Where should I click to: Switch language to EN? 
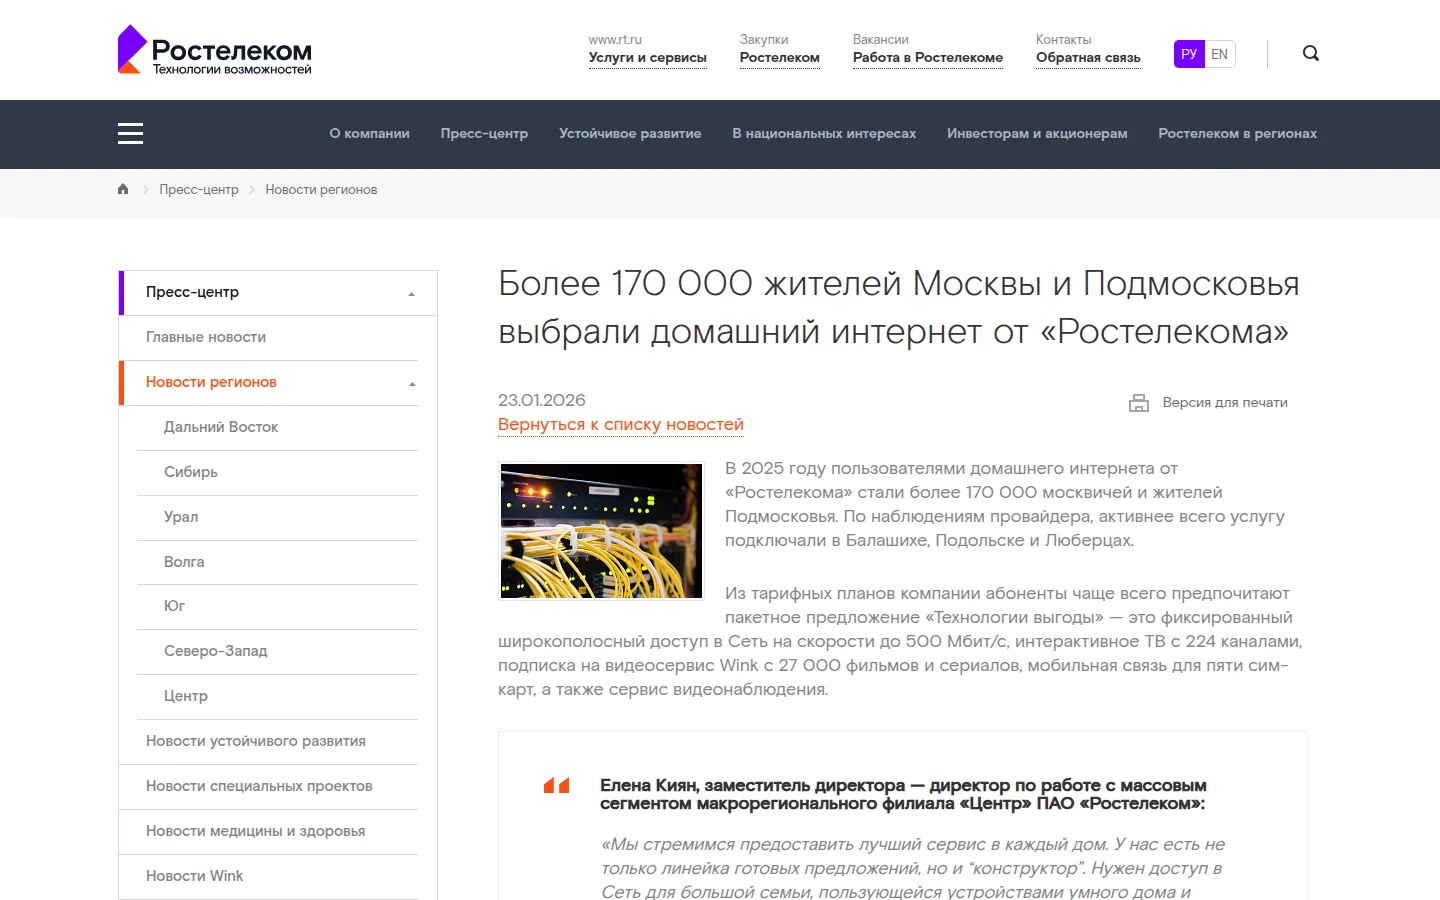(1219, 54)
